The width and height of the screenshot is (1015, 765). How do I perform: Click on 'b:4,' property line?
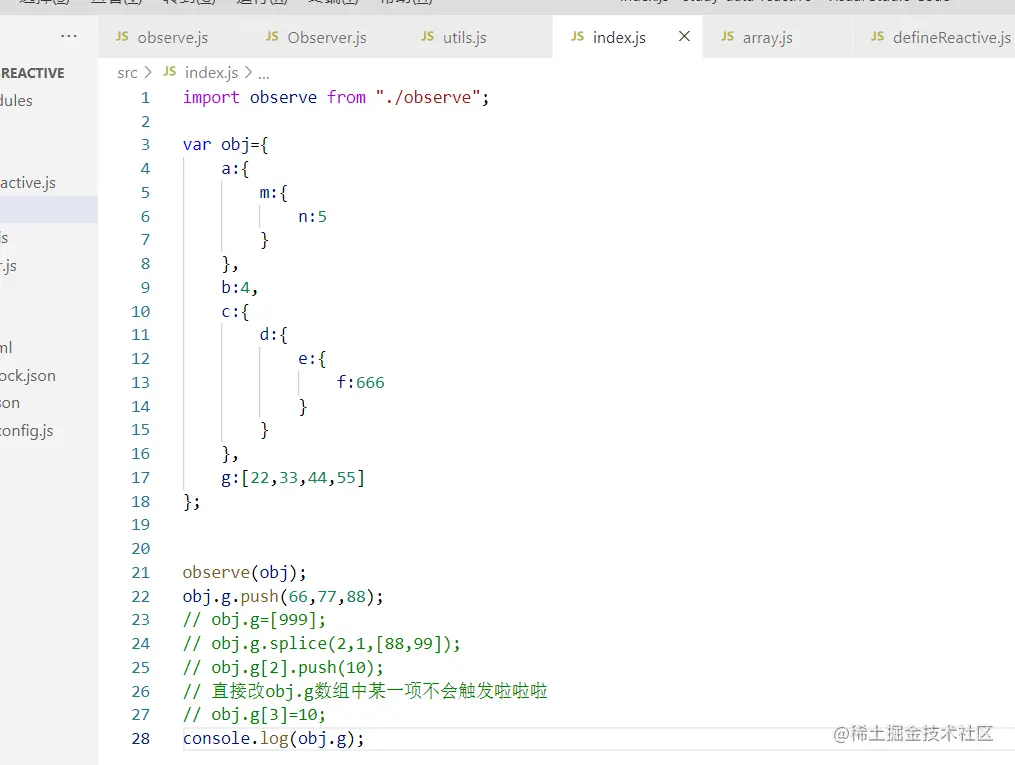[x=240, y=287]
